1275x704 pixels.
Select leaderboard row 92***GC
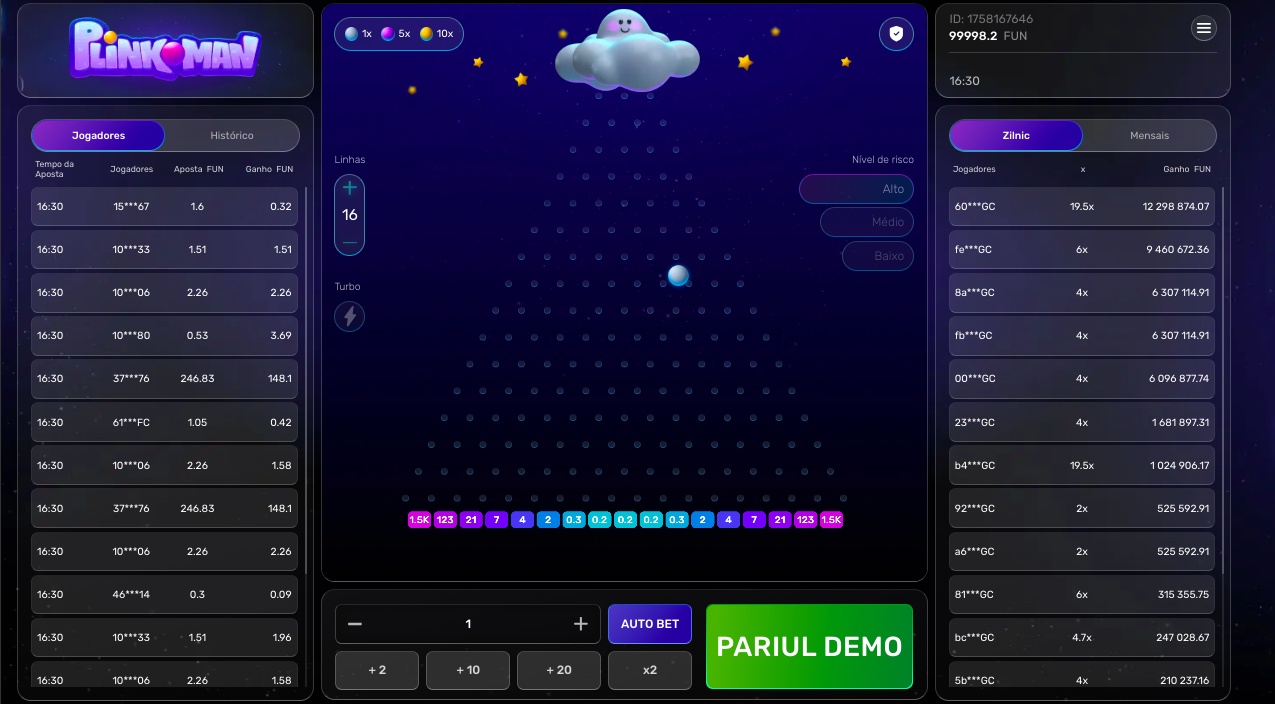click(1082, 508)
